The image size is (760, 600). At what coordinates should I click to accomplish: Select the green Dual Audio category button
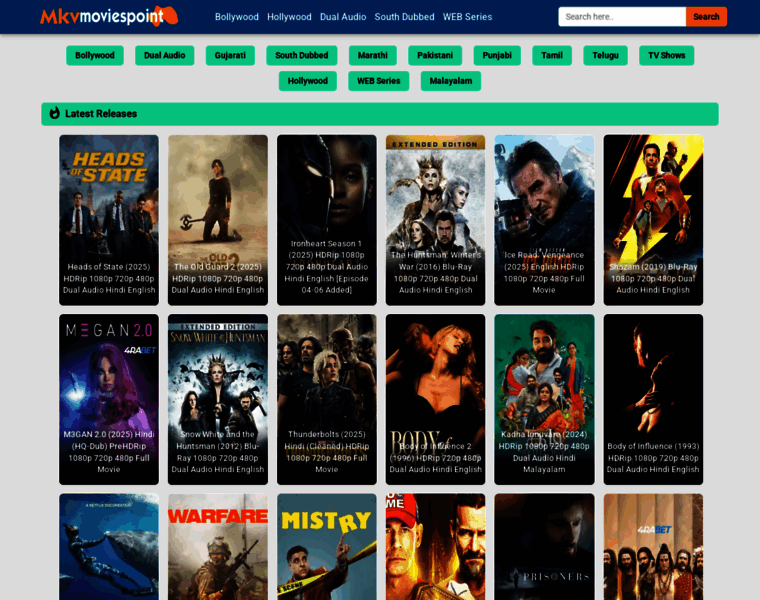click(x=165, y=55)
